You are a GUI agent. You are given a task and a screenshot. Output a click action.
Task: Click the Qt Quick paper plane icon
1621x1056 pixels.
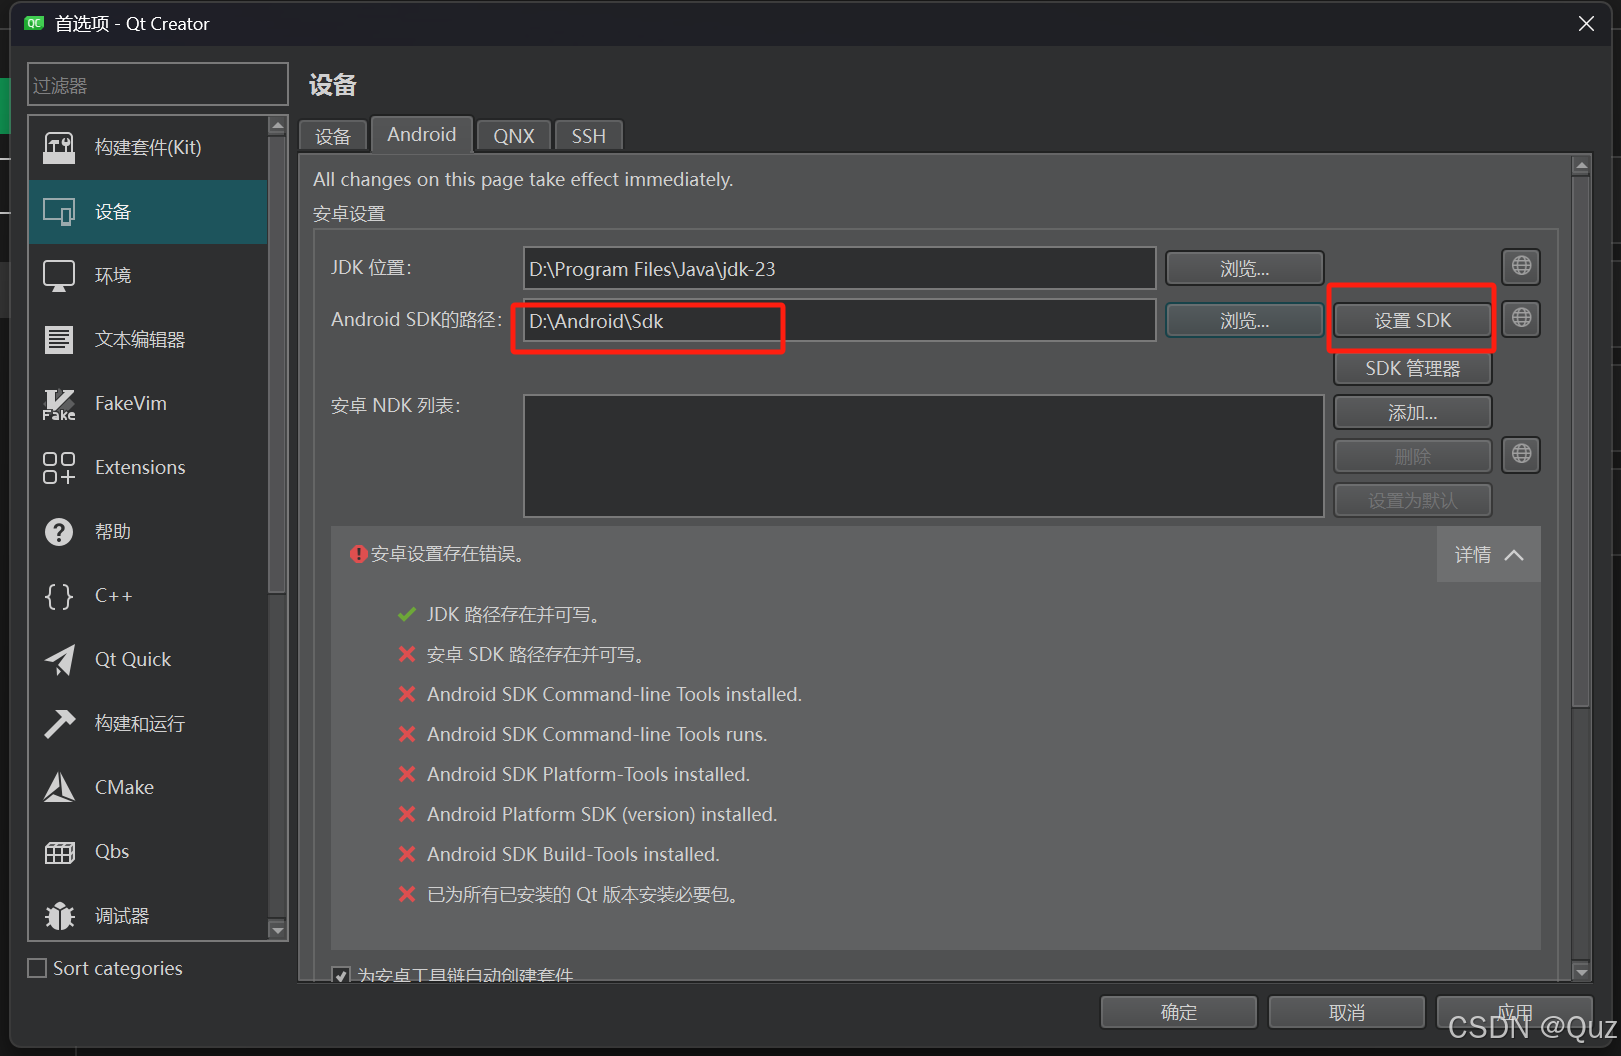pos(59,660)
